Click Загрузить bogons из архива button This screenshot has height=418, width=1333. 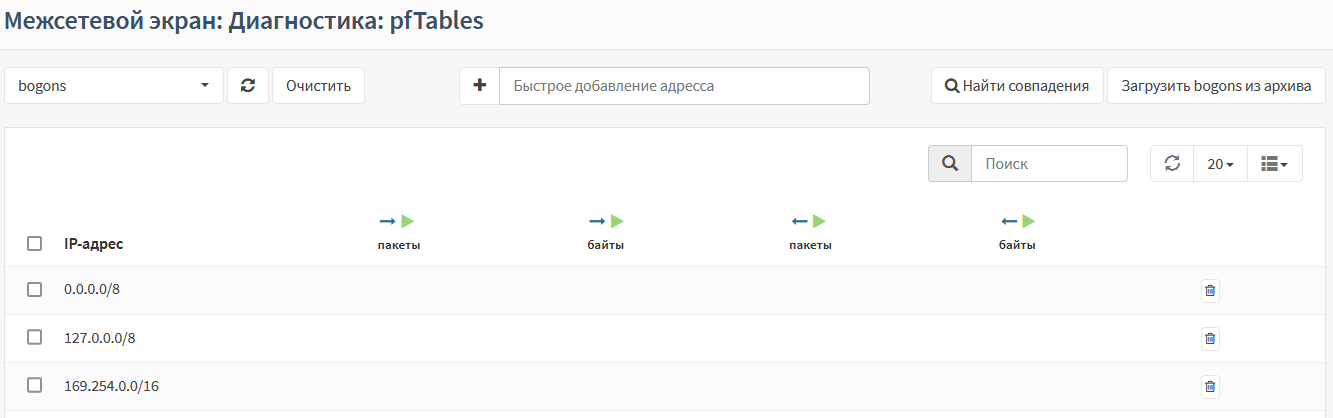(1216, 86)
